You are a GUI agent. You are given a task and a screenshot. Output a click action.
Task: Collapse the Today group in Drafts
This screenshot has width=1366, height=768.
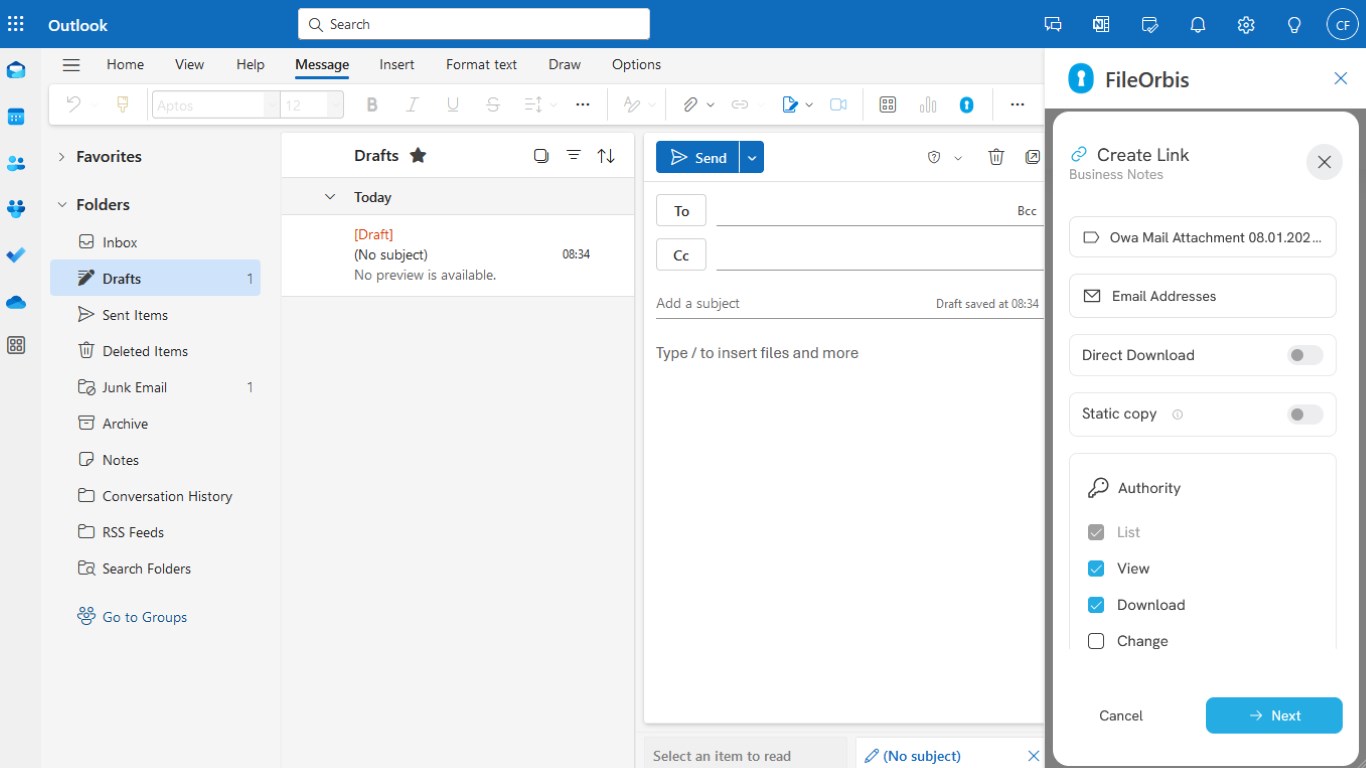pos(330,197)
